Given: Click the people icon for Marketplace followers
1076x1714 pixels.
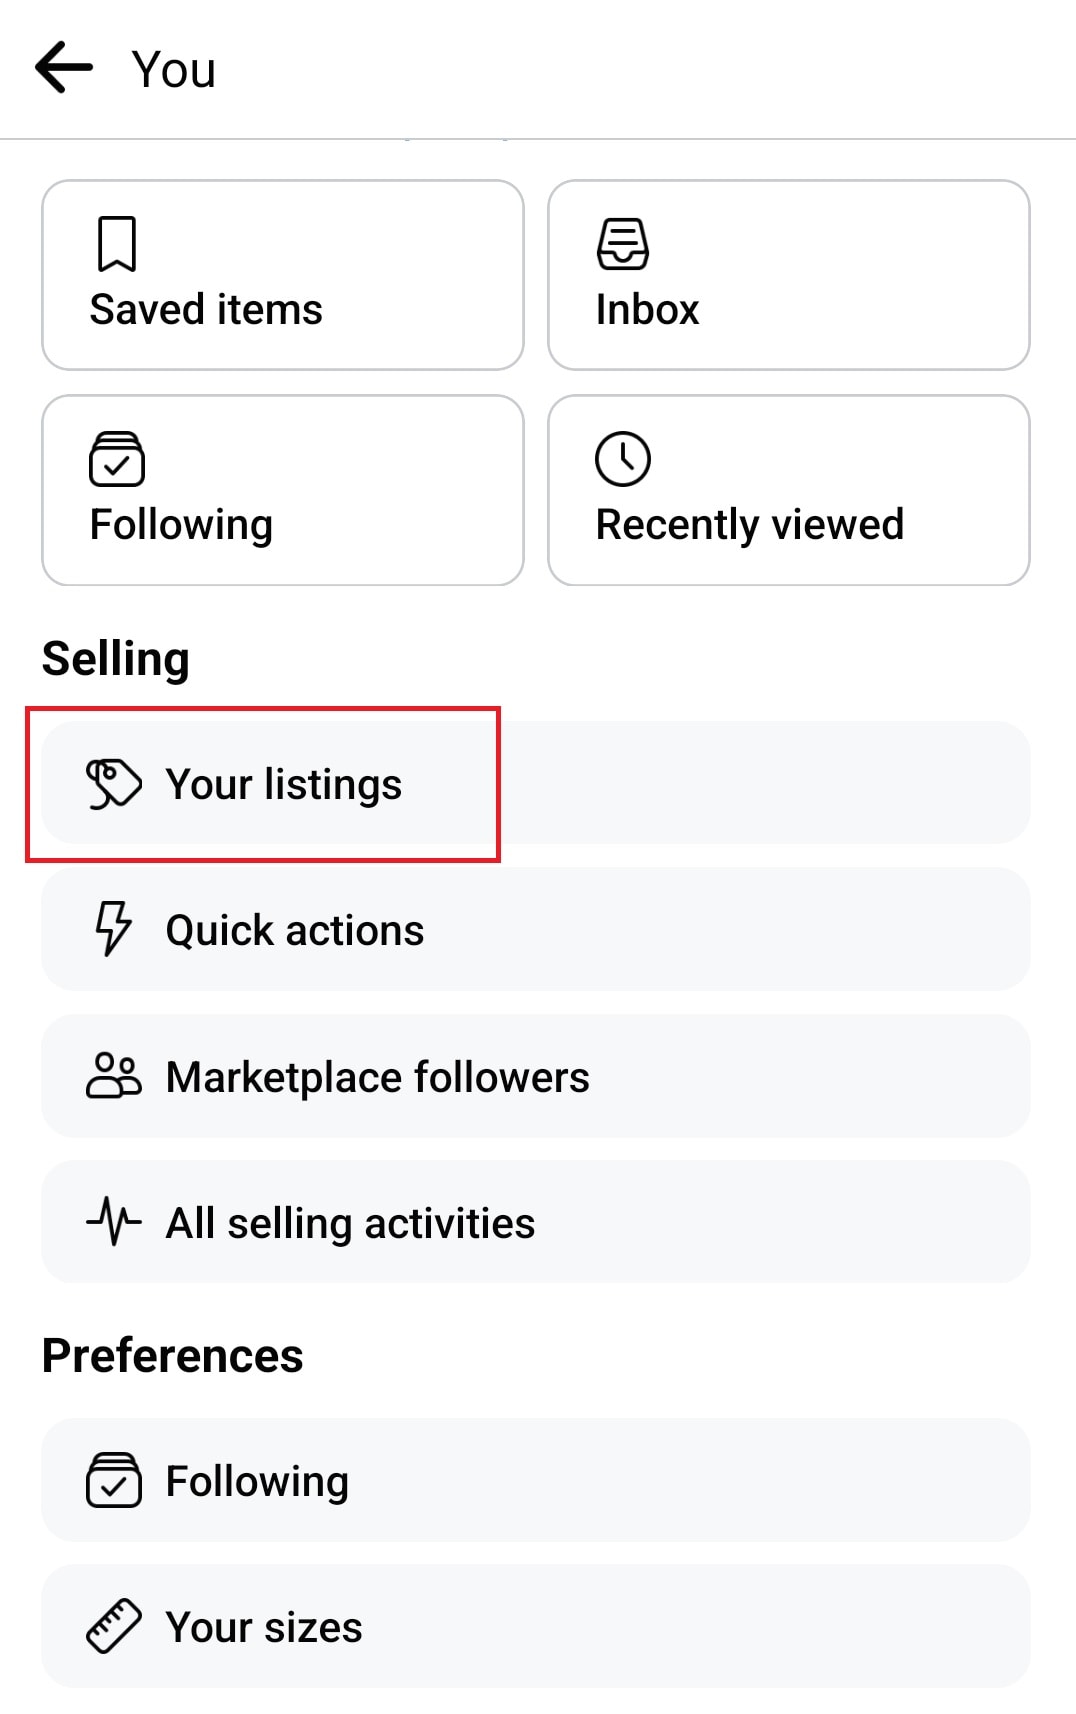Looking at the screenshot, I should point(112,1076).
